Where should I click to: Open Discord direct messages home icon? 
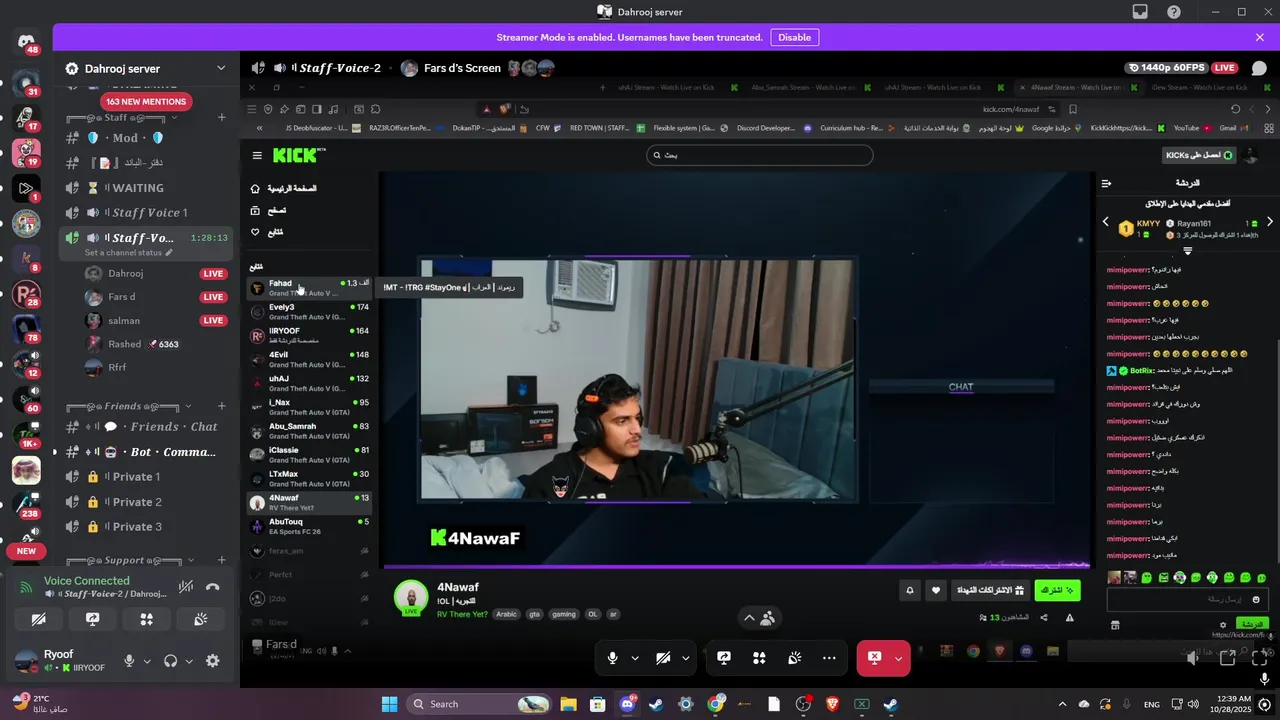click(x=26, y=43)
